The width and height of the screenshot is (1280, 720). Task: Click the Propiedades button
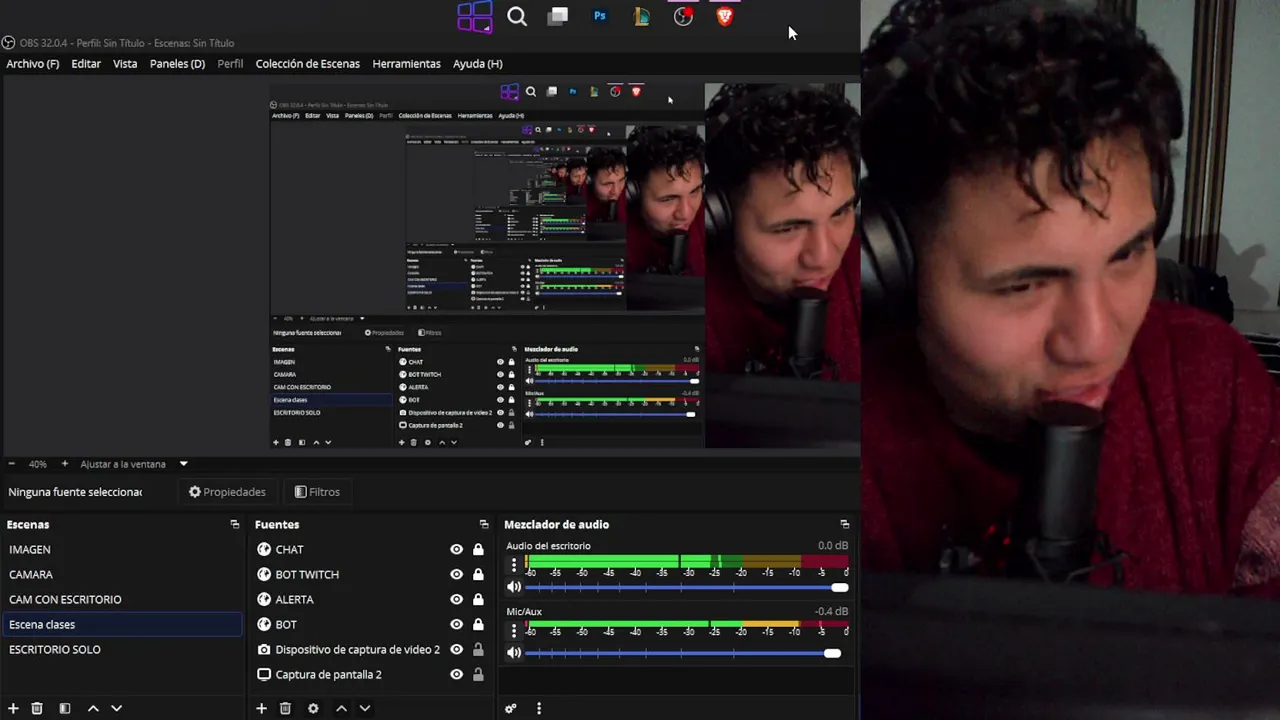coord(227,492)
